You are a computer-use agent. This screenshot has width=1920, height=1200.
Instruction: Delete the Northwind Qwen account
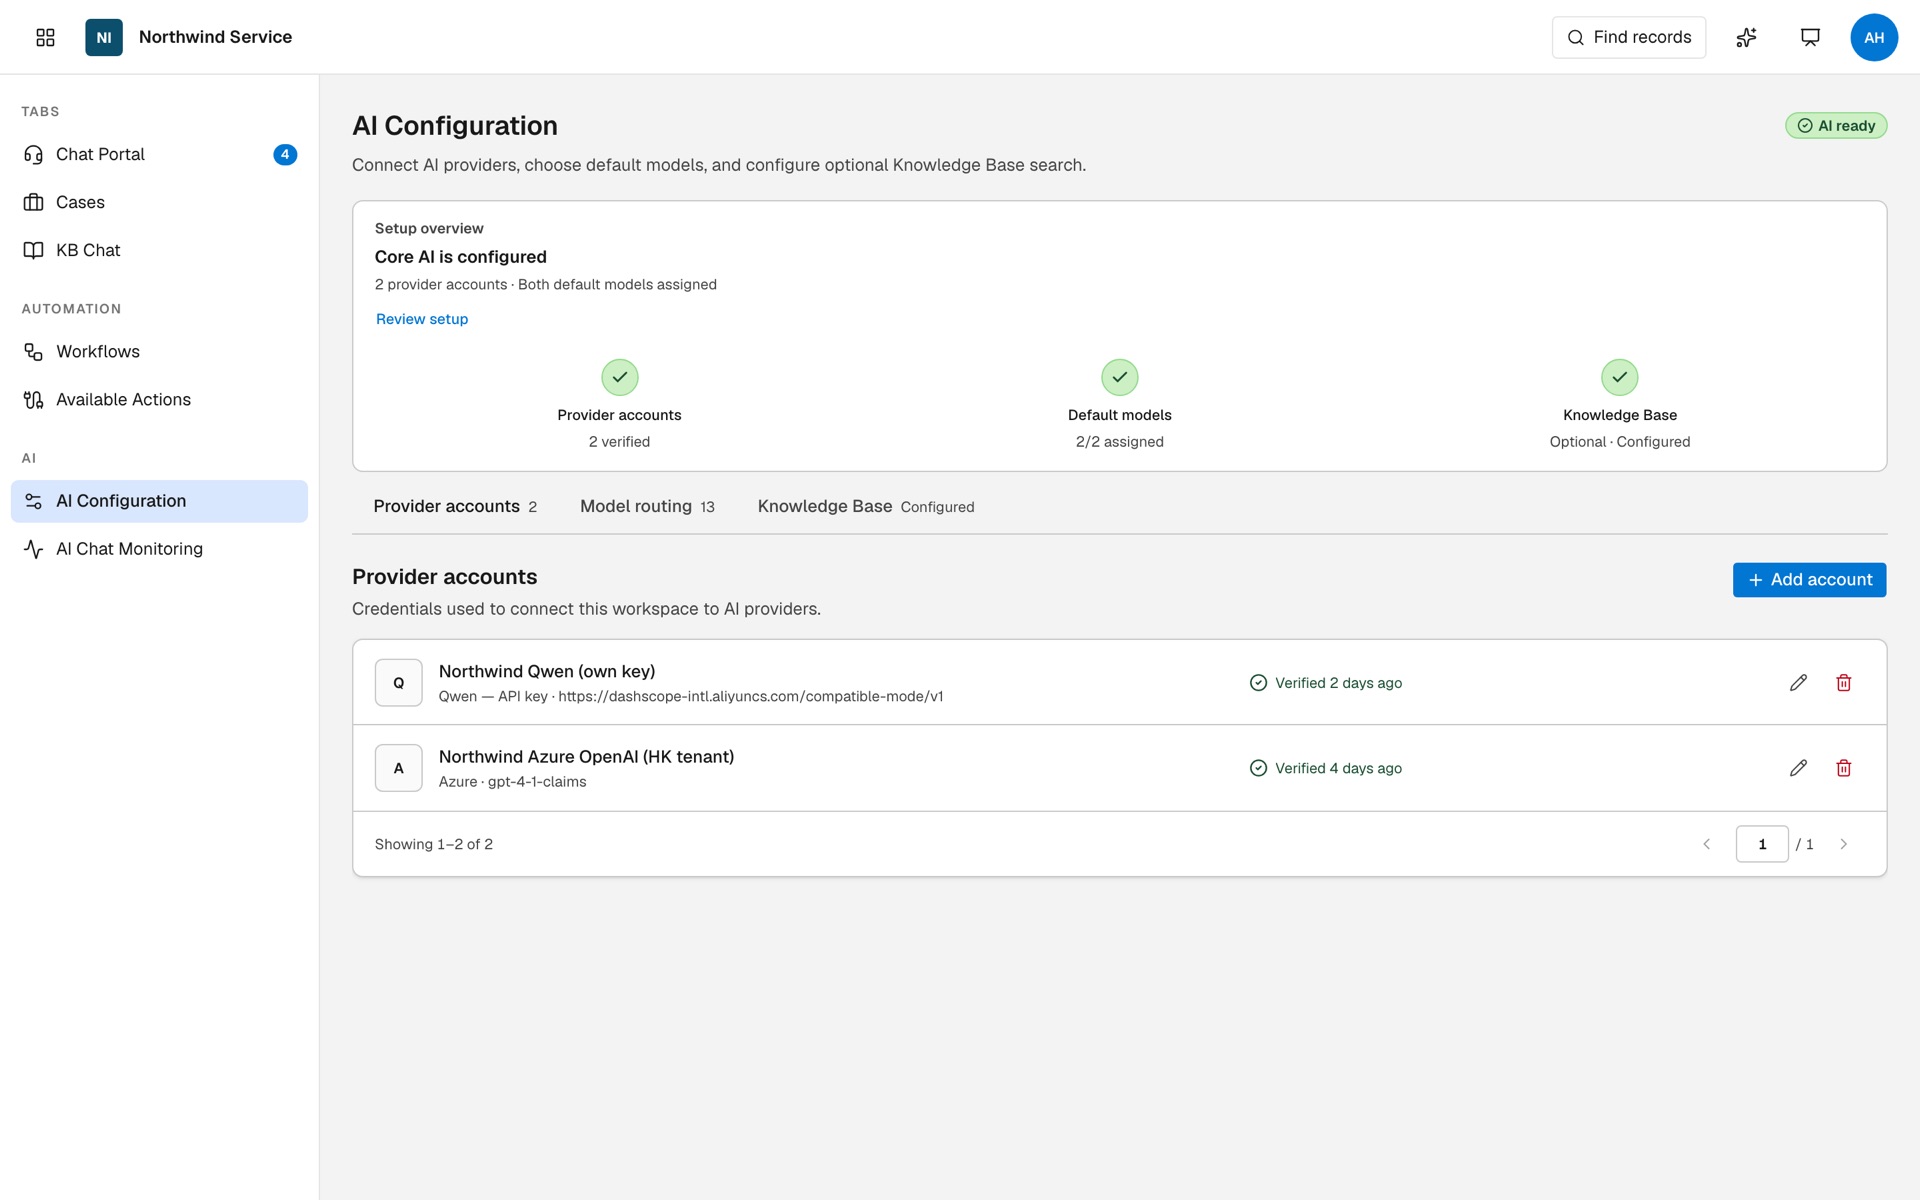1844,683
